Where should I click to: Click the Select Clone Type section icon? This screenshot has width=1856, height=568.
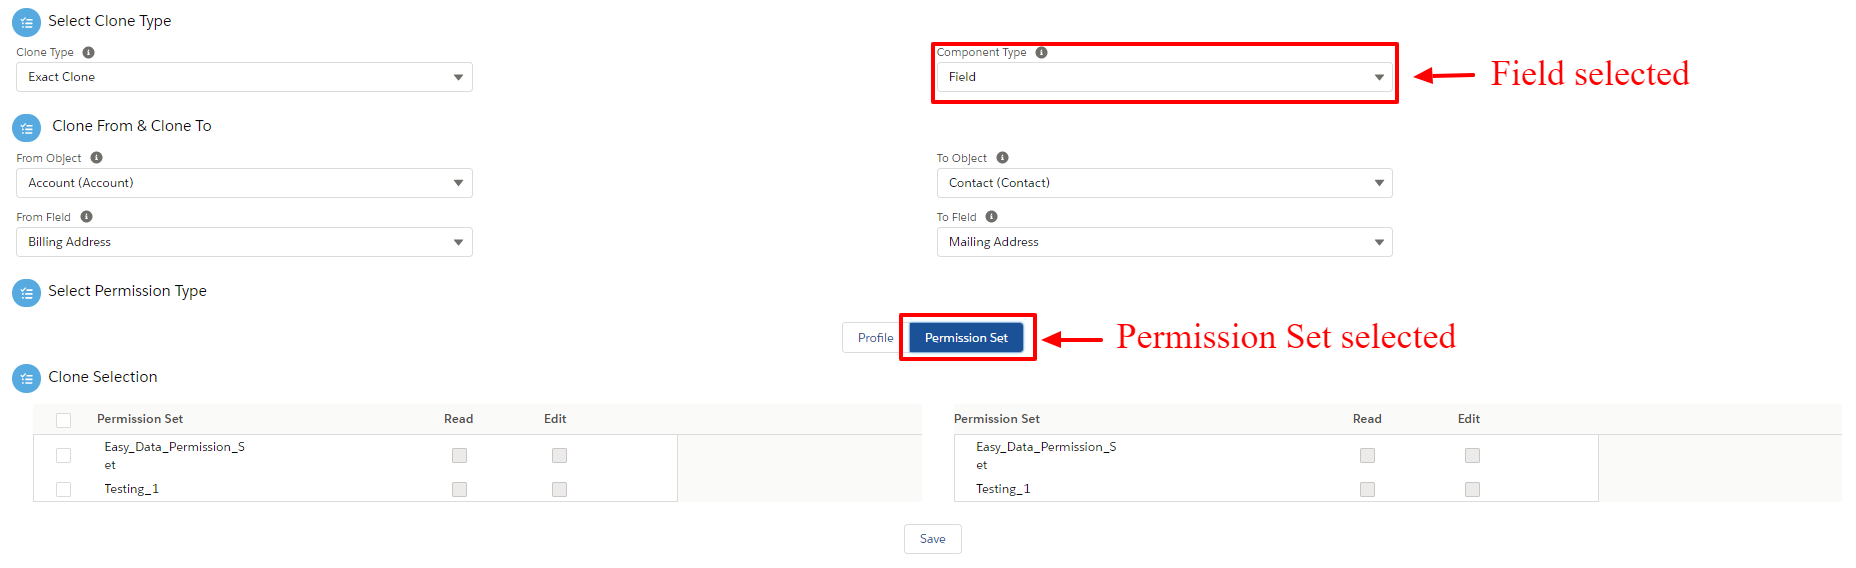26,22
